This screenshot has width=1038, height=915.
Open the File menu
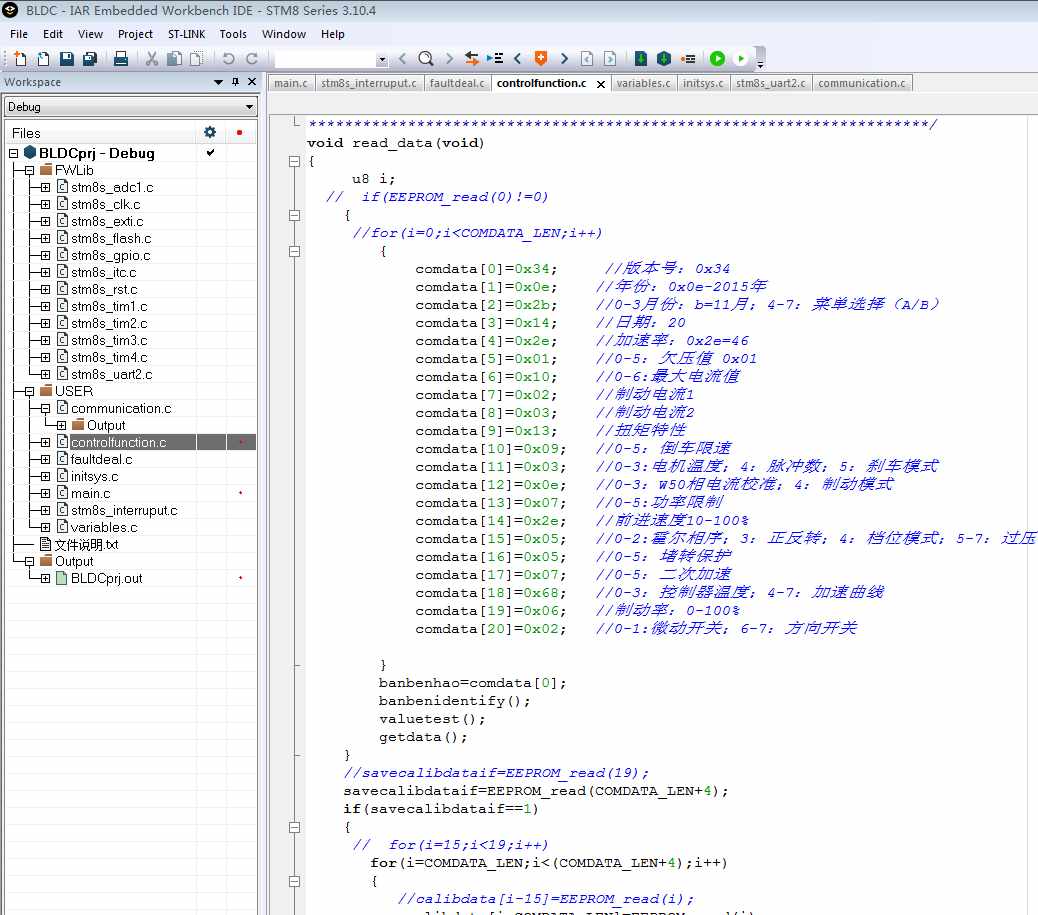pos(19,34)
